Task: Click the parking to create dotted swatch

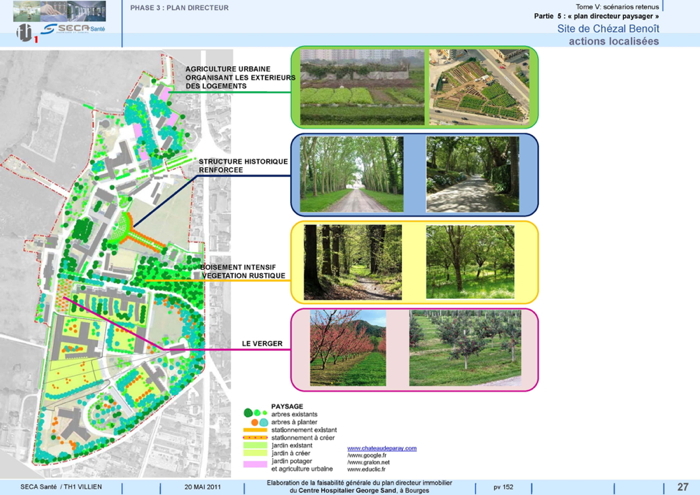Action: [x=258, y=438]
